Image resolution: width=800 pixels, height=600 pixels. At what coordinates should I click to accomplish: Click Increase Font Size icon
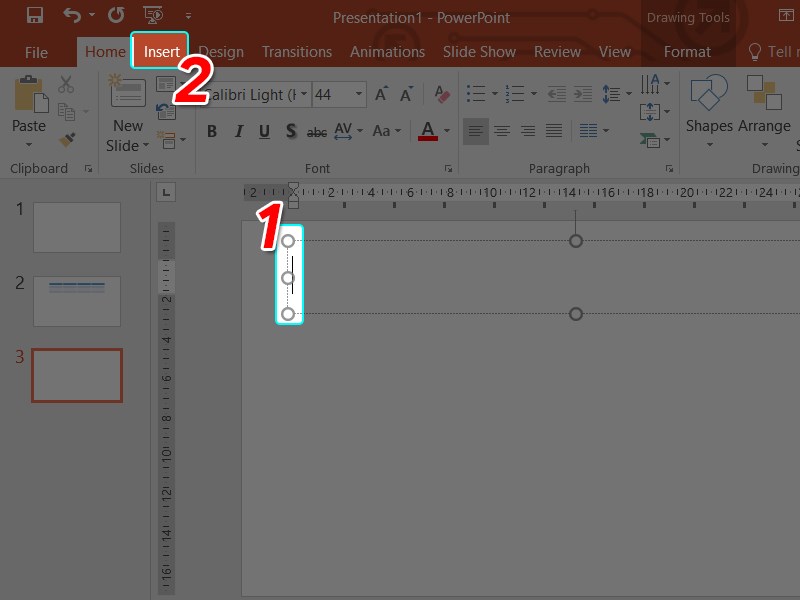coord(381,95)
